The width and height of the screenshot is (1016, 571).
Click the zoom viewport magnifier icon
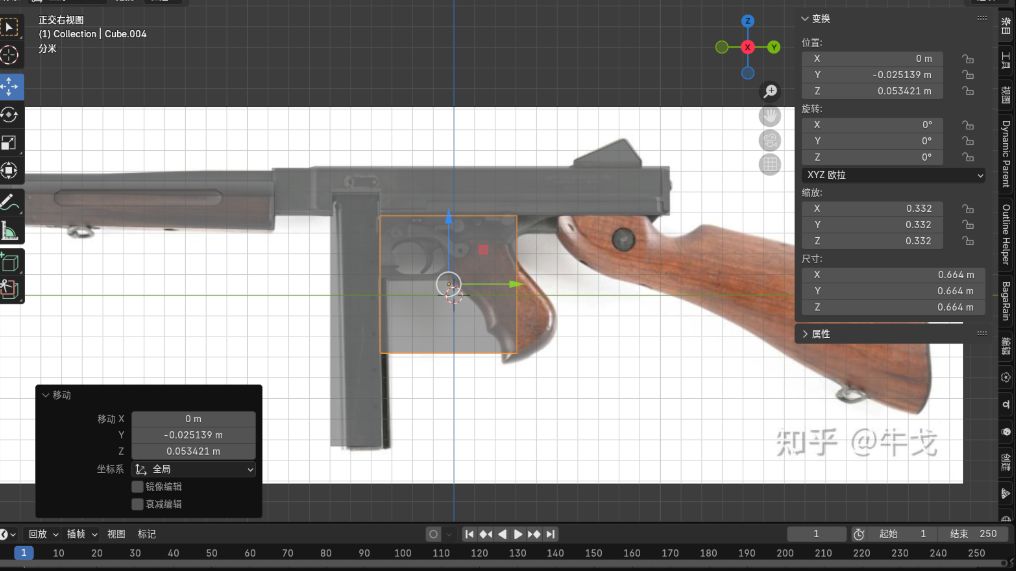point(770,91)
